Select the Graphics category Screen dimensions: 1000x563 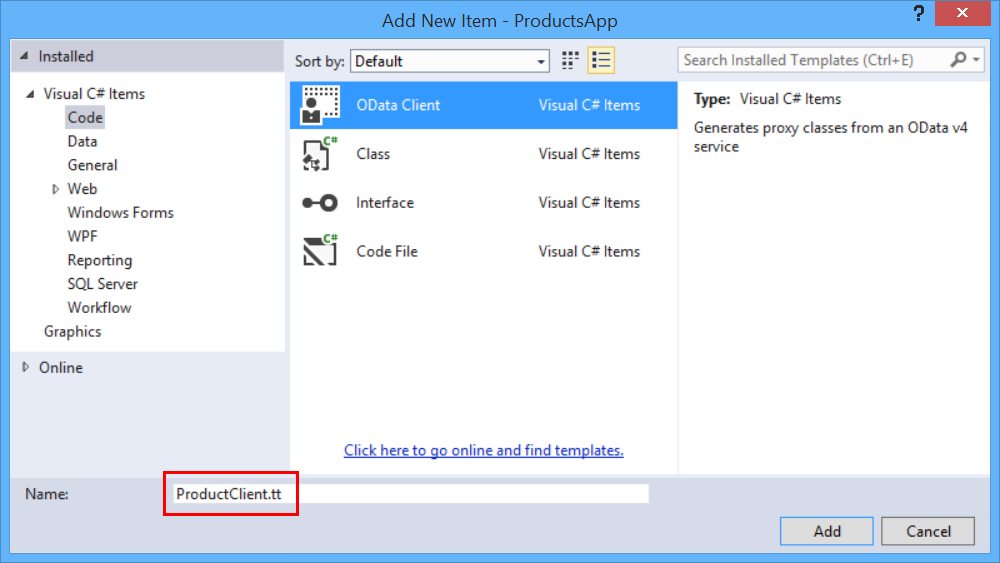coord(72,332)
